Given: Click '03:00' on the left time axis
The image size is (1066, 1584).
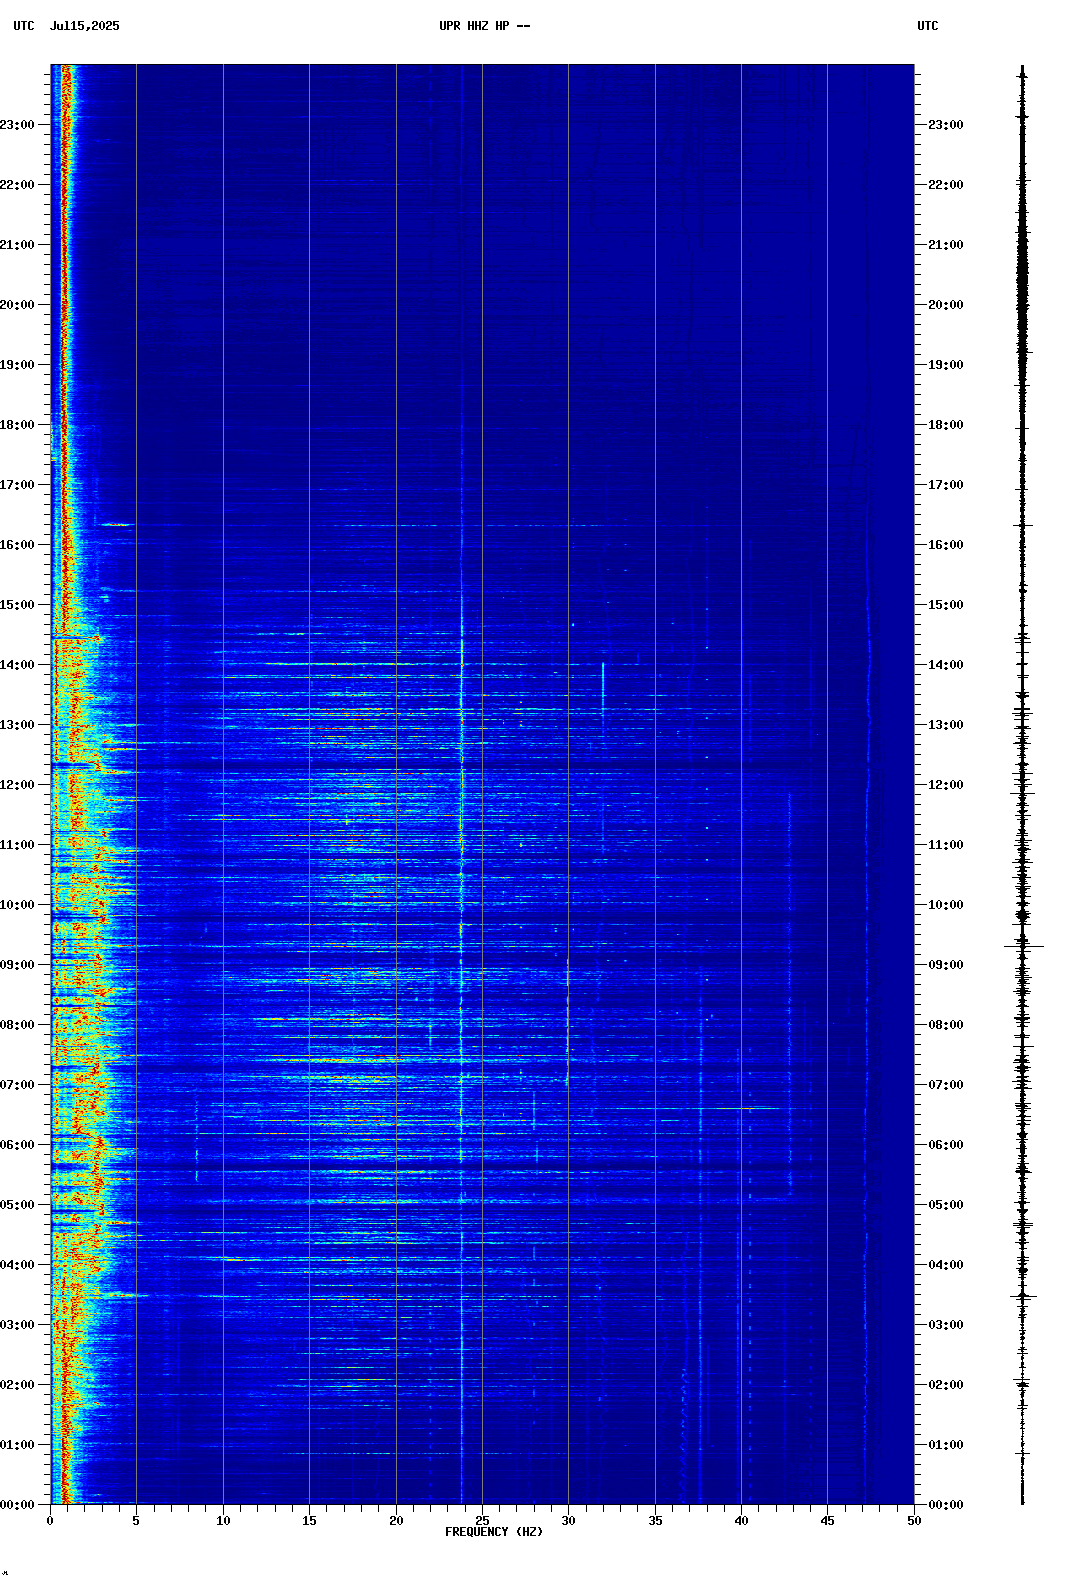Looking at the screenshot, I should click(x=17, y=1325).
